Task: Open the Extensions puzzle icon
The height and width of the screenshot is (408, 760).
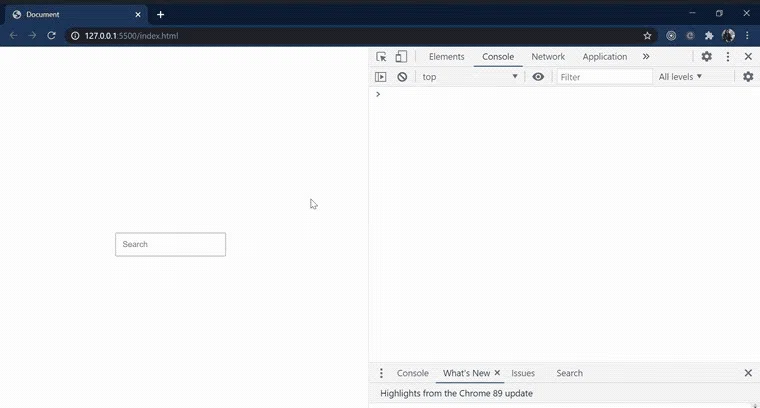Action: pyautogui.click(x=709, y=35)
